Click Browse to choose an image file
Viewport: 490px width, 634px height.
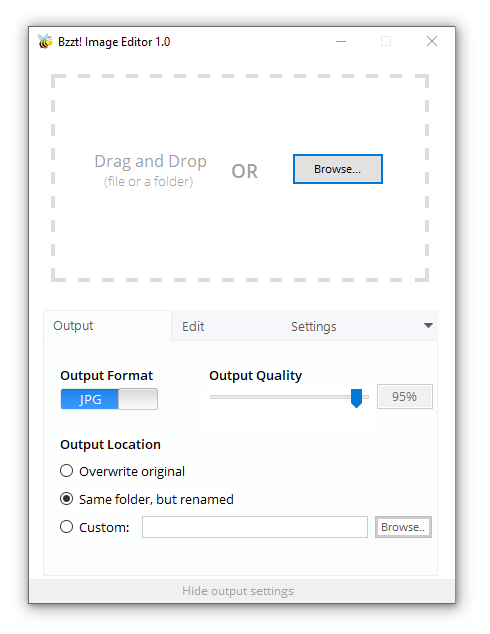(338, 169)
